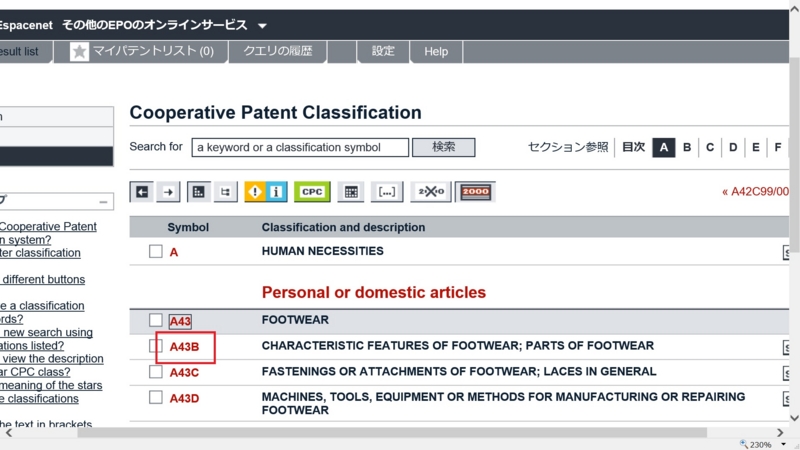
Task: Open the A symbol link
Action: tap(174, 253)
